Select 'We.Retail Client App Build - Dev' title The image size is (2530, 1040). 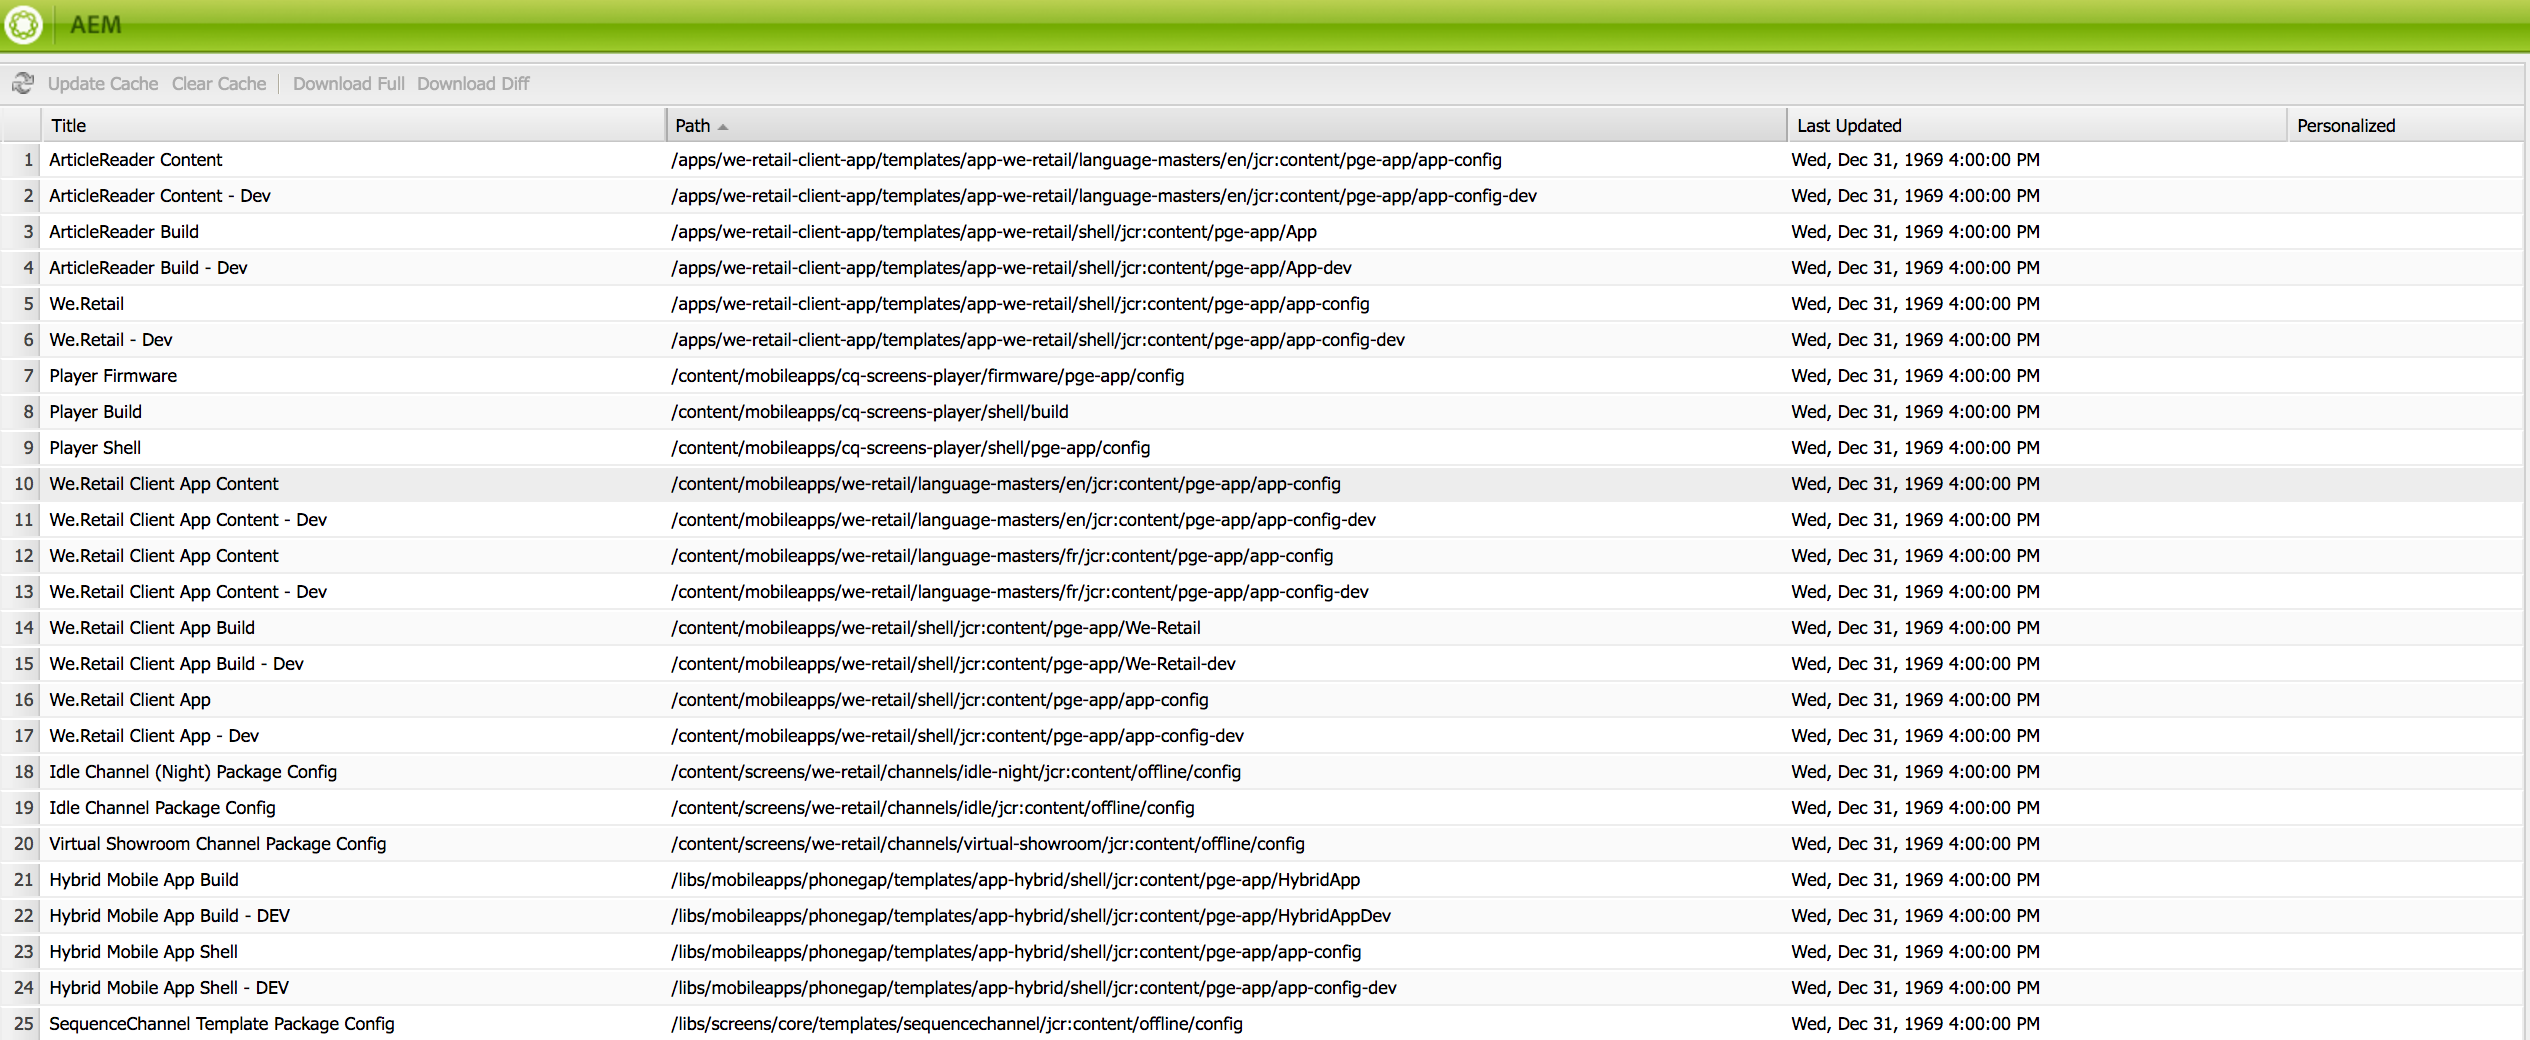[x=176, y=664]
